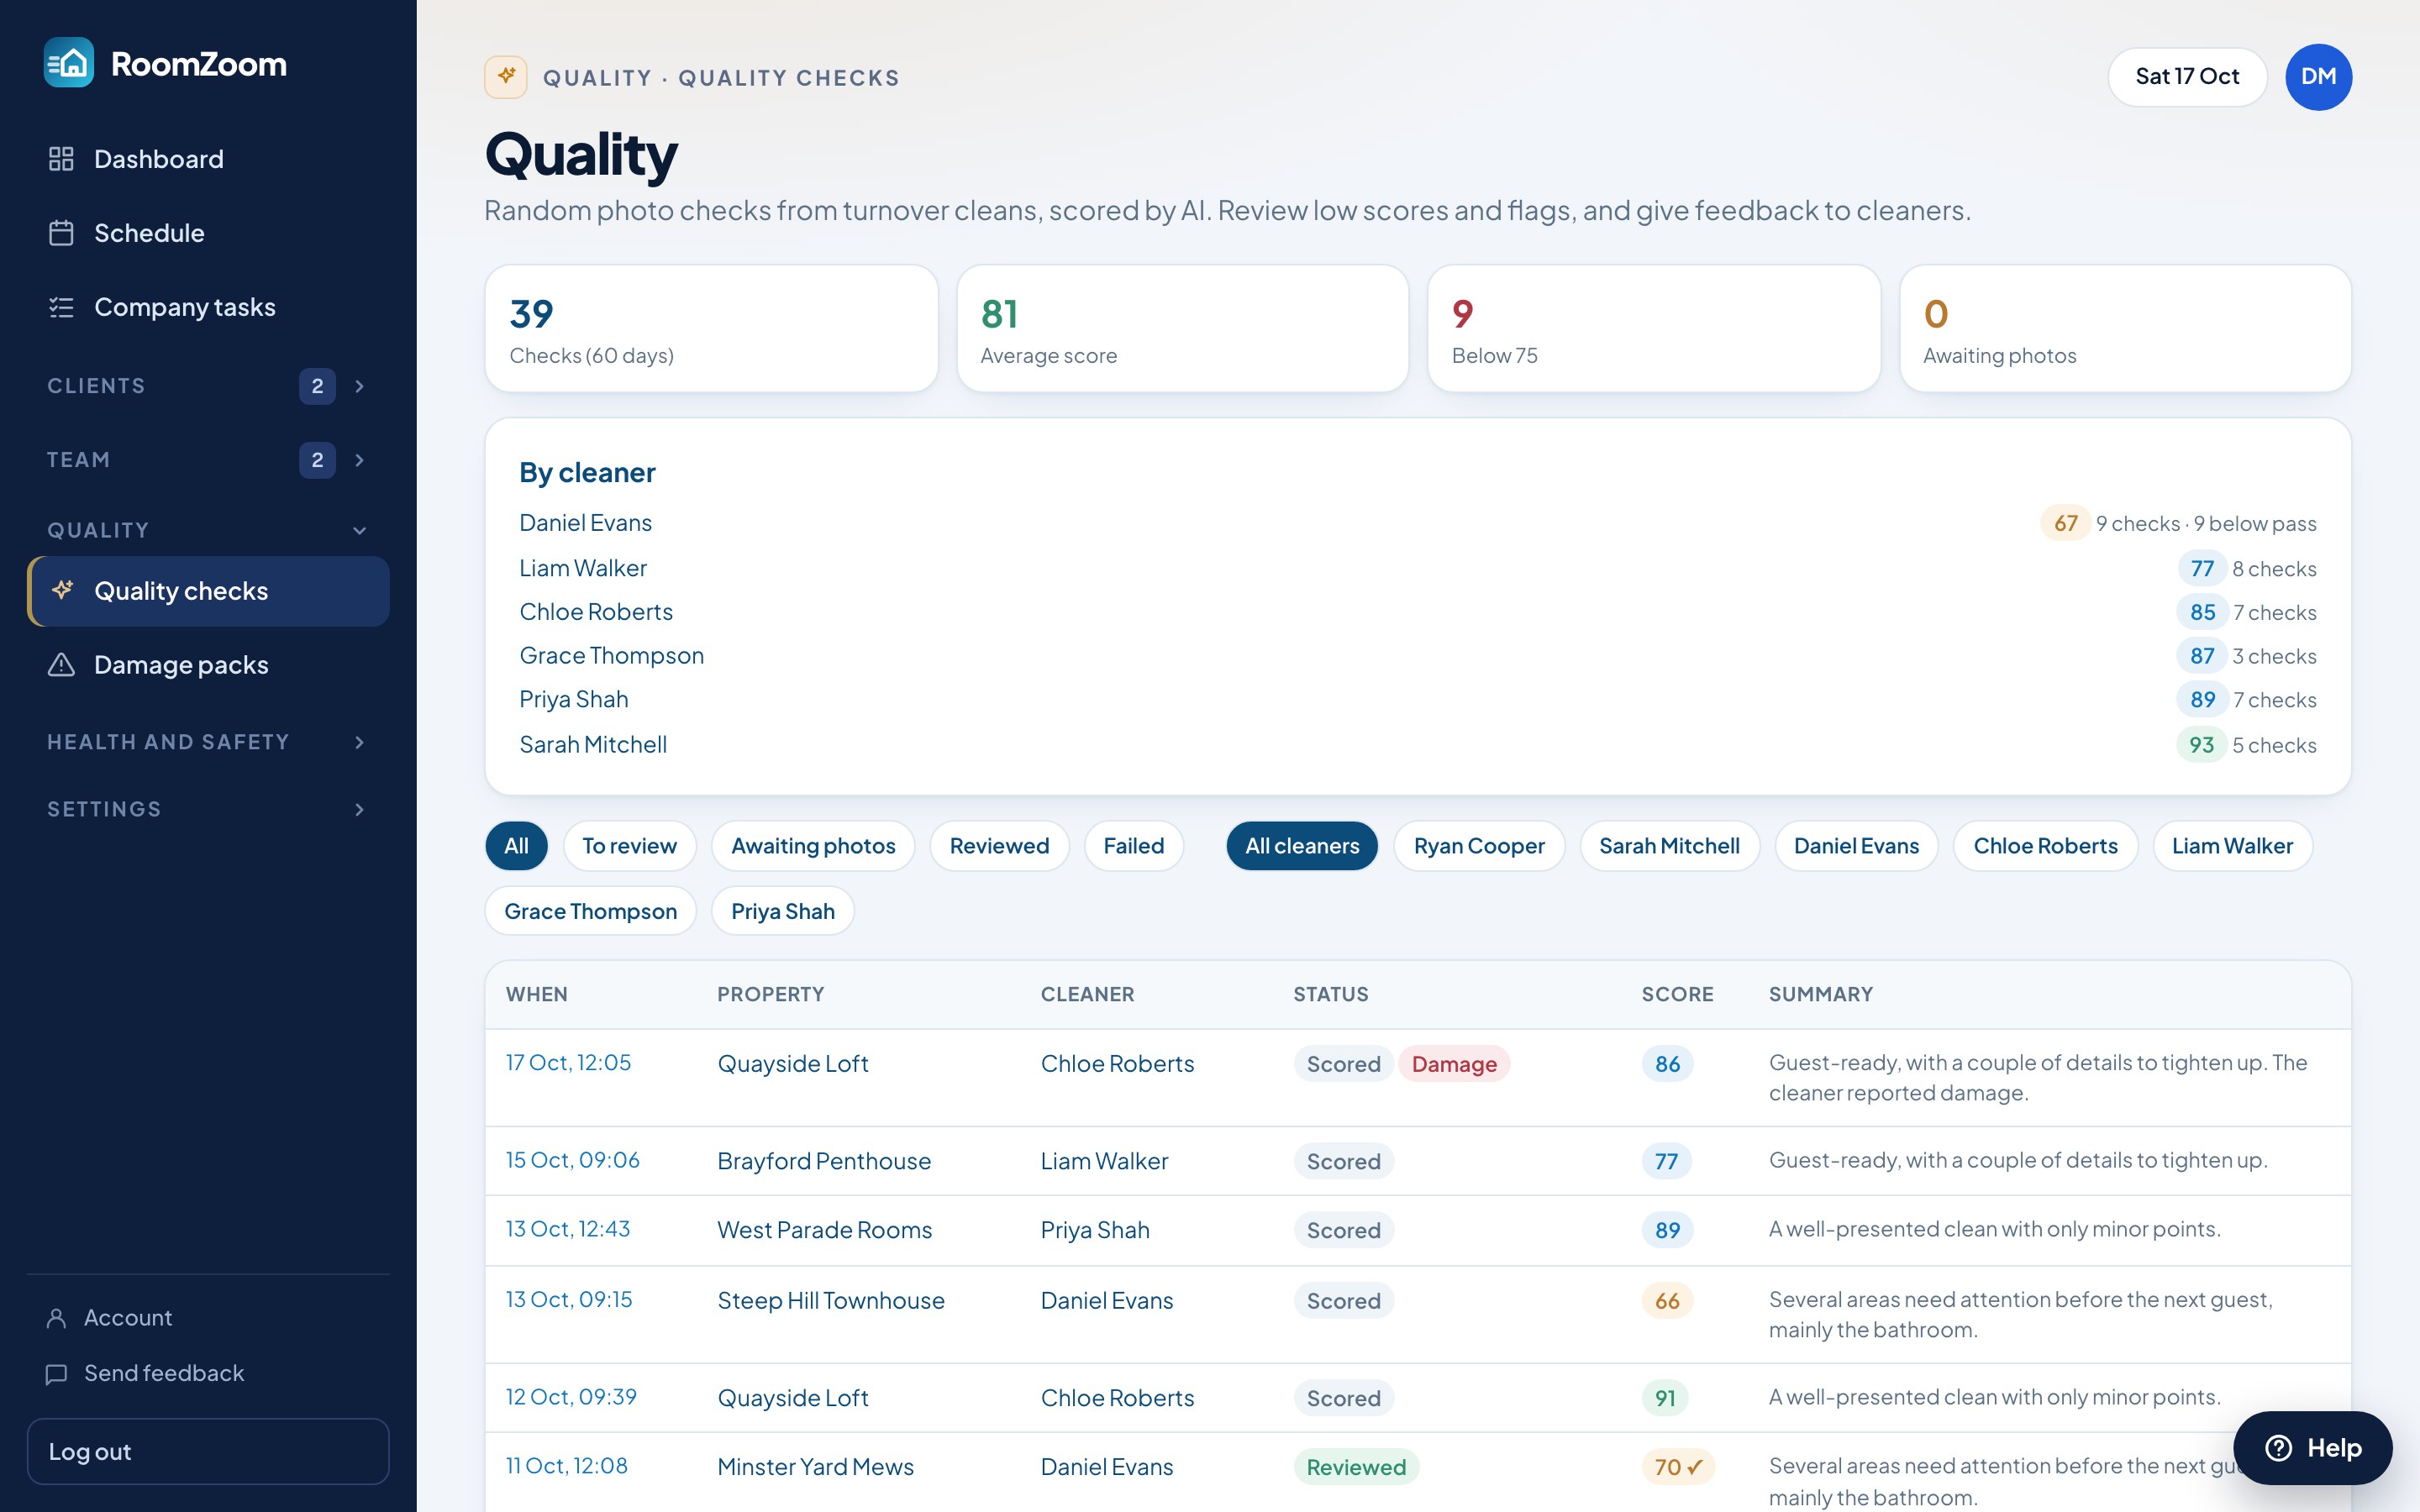This screenshot has width=2420, height=1512.
Task: Click the Sat 17 Oct date button
Action: point(2187,77)
